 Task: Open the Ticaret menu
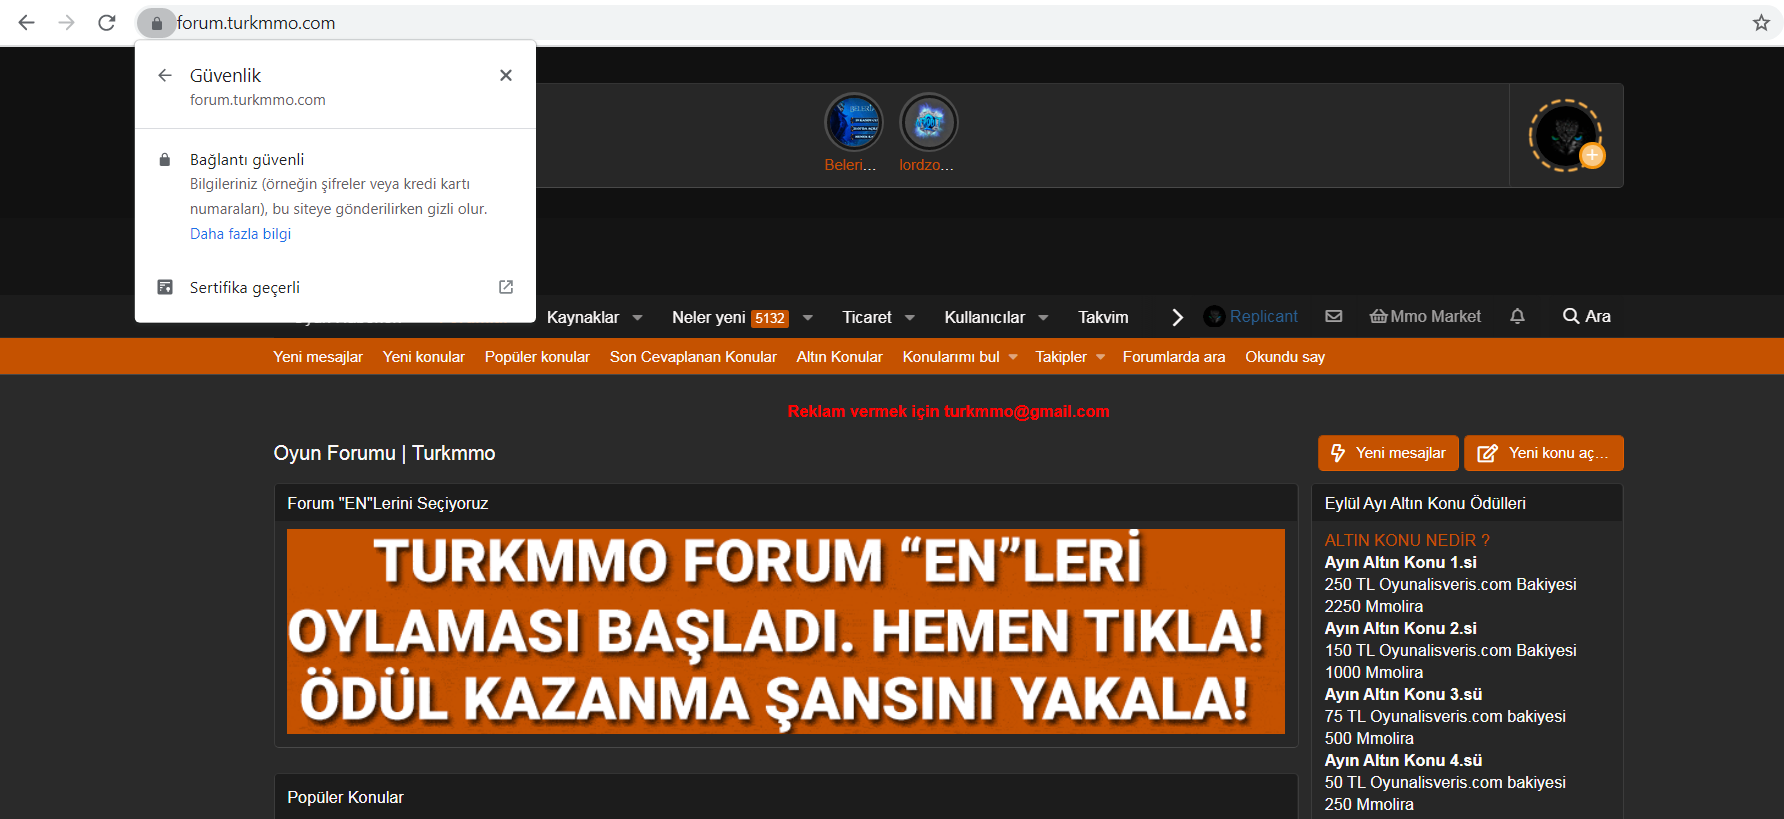(866, 317)
